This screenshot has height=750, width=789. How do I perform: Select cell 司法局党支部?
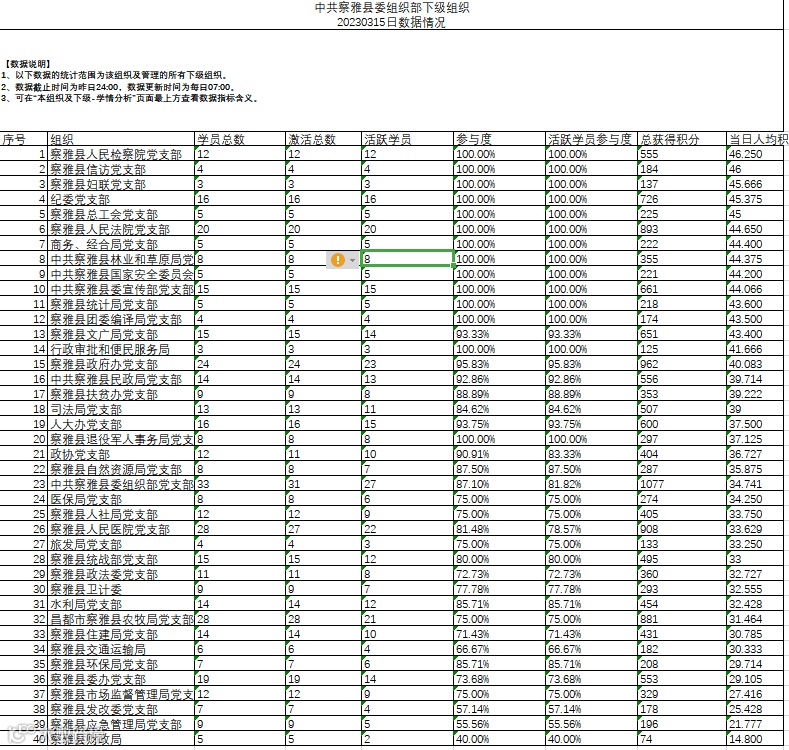[121, 409]
